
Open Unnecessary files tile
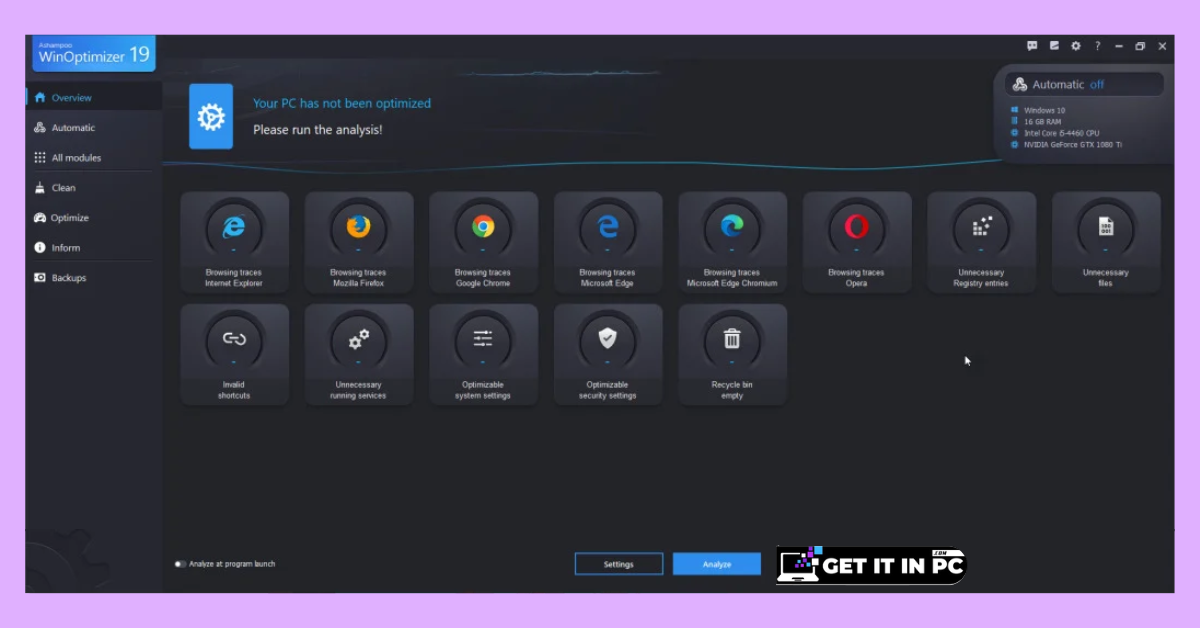click(1106, 242)
